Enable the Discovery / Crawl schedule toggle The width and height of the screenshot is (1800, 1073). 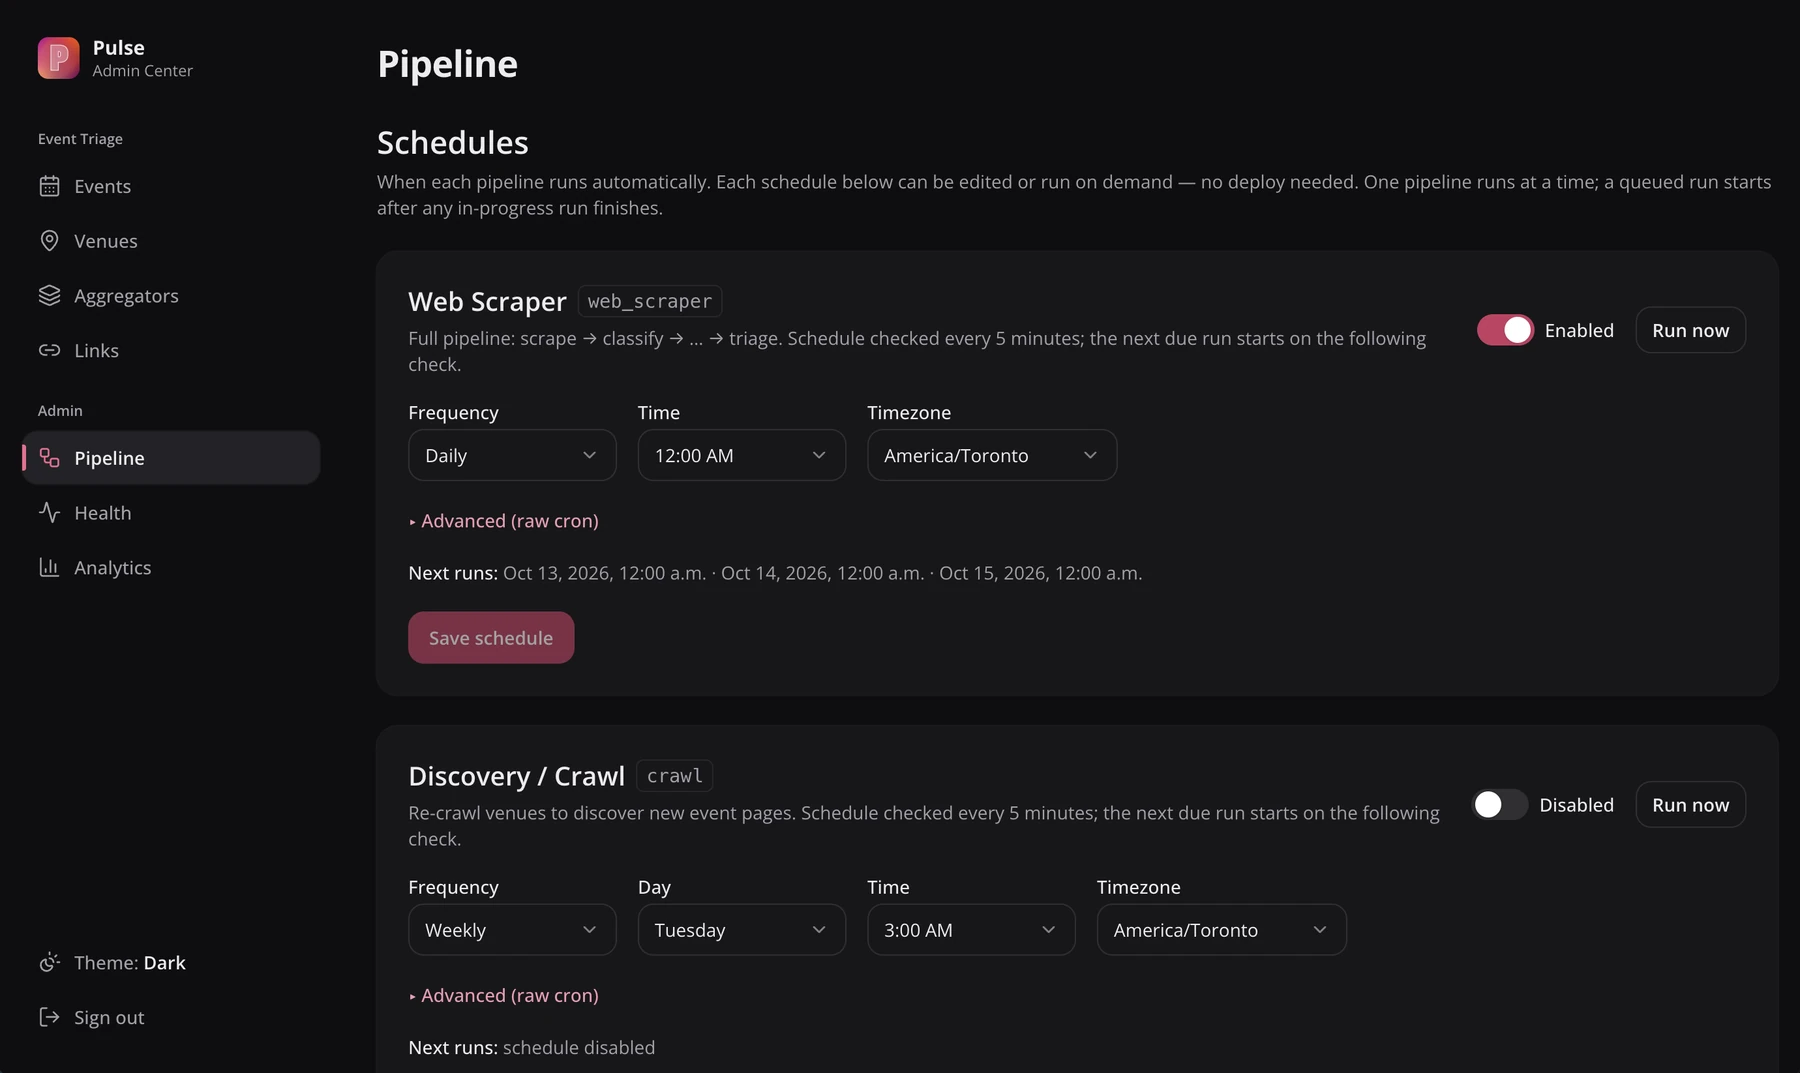pos(1500,805)
